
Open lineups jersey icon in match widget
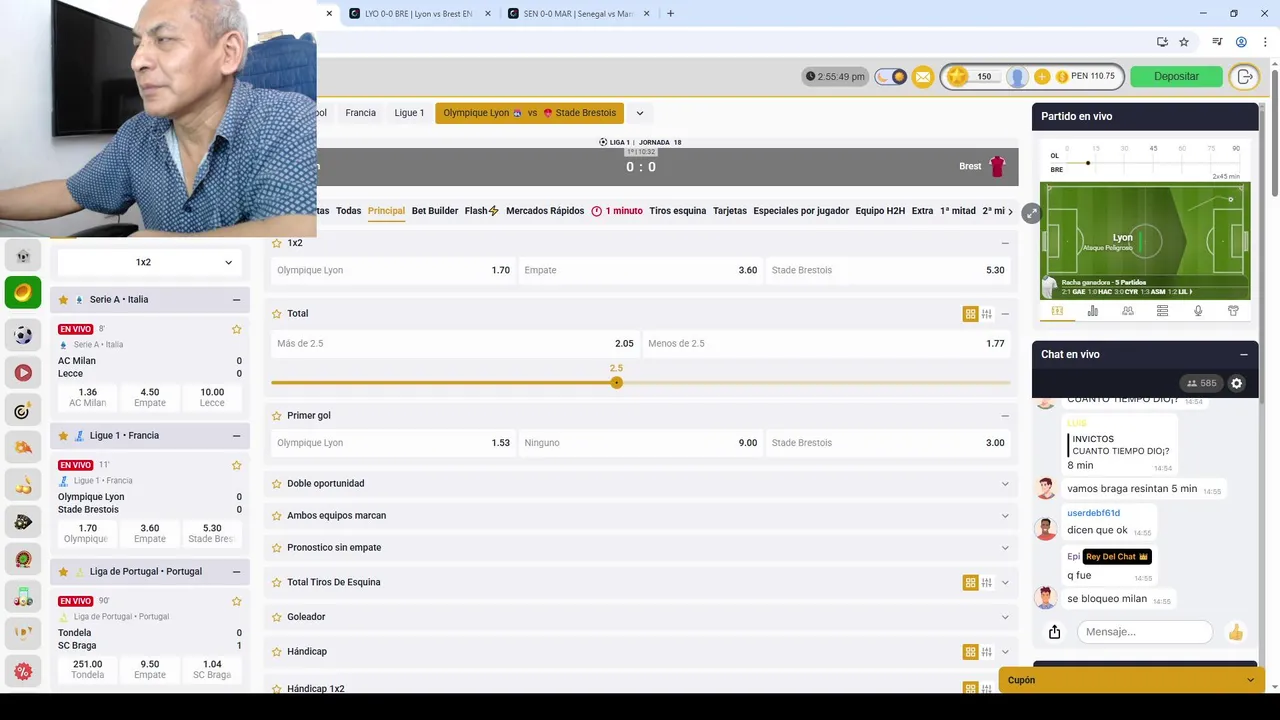[1233, 311]
